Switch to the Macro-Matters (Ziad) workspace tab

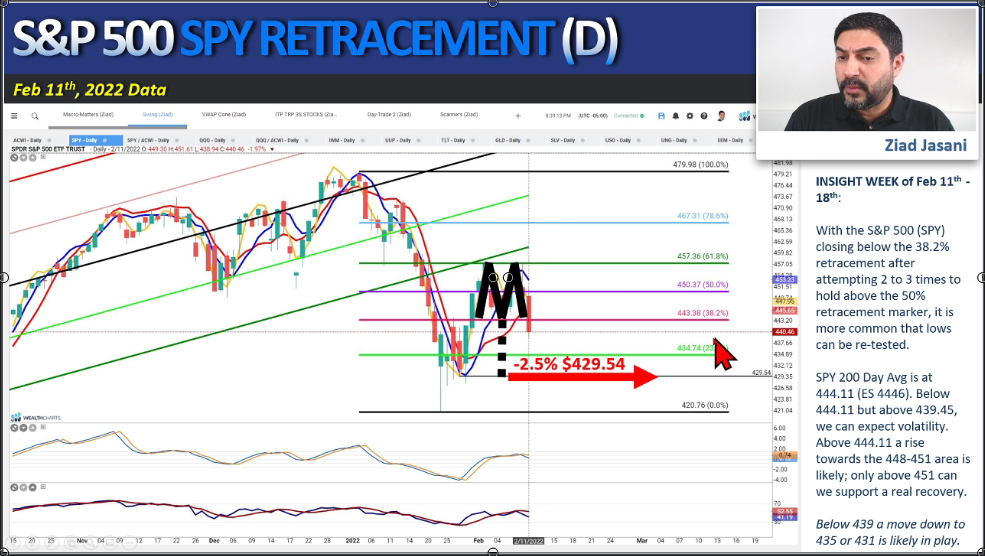pos(89,114)
